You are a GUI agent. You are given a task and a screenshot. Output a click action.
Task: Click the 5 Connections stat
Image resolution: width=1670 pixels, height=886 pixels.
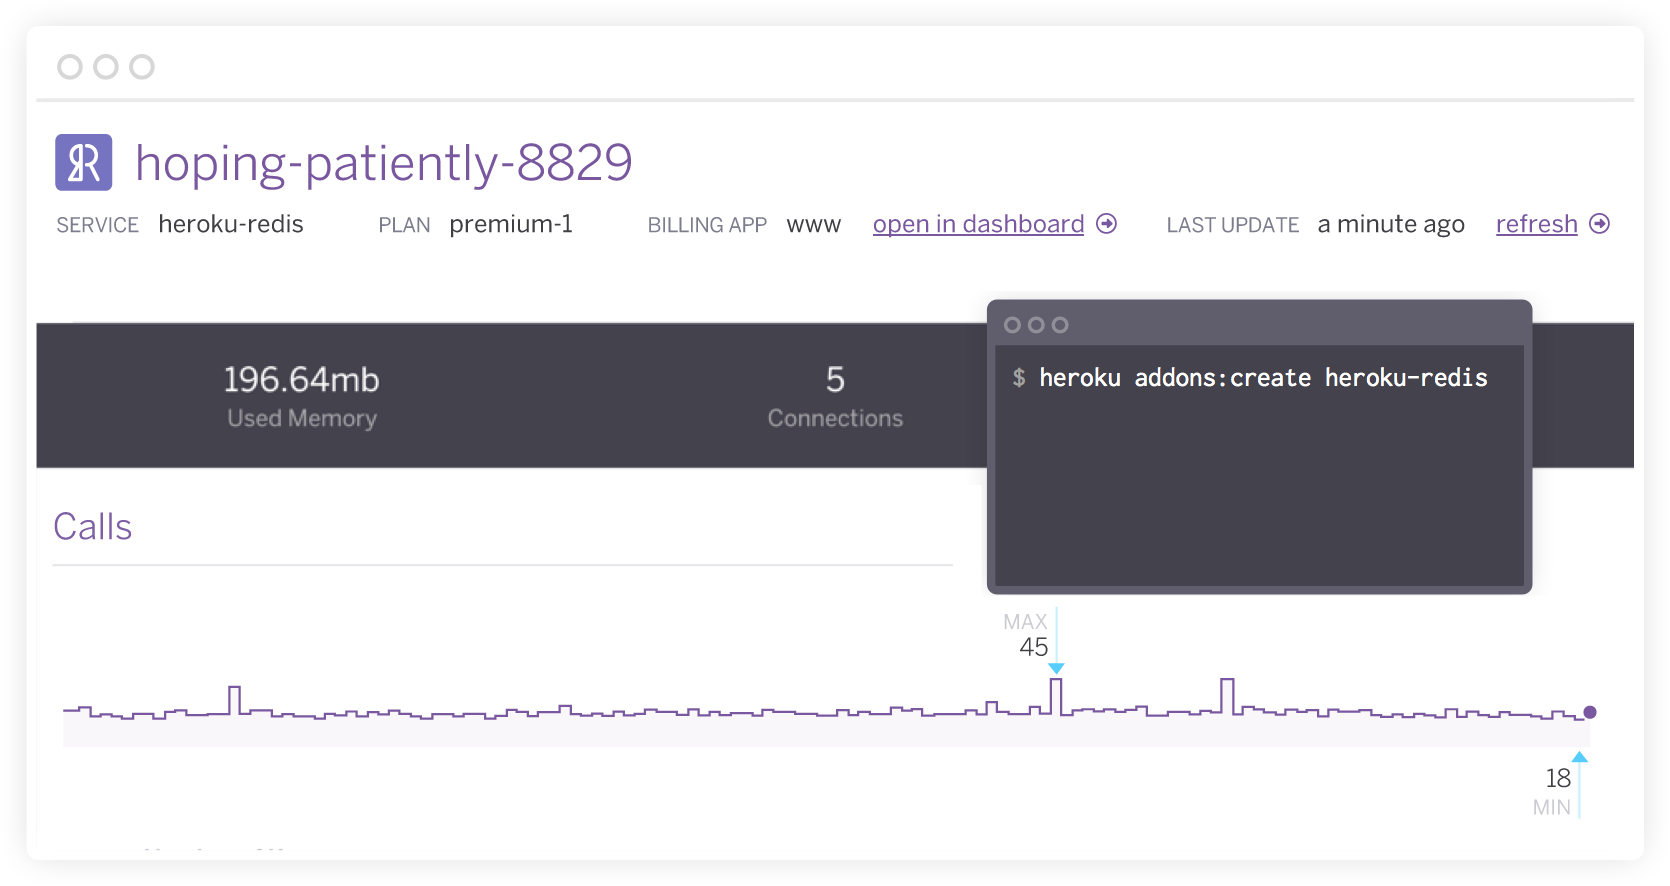(835, 396)
